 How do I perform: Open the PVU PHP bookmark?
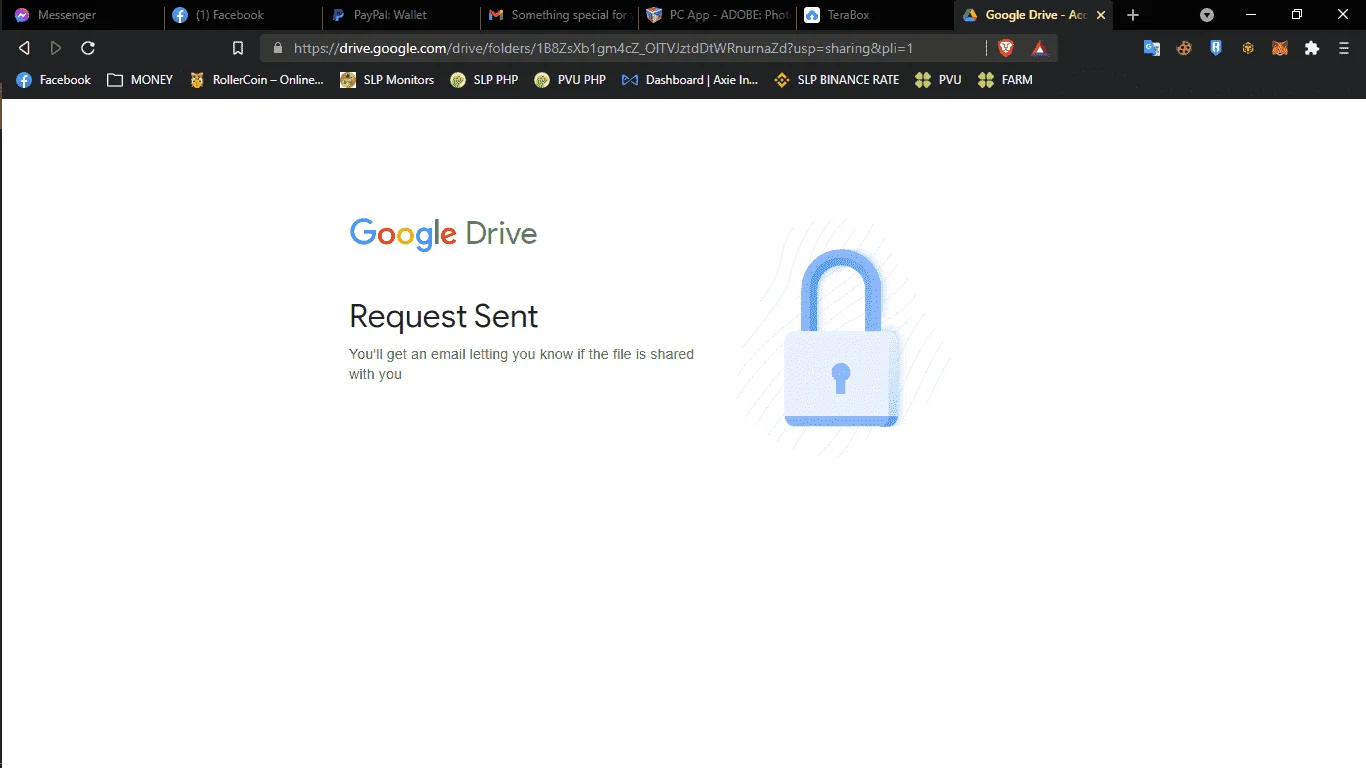pyautogui.click(x=570, y=80)
